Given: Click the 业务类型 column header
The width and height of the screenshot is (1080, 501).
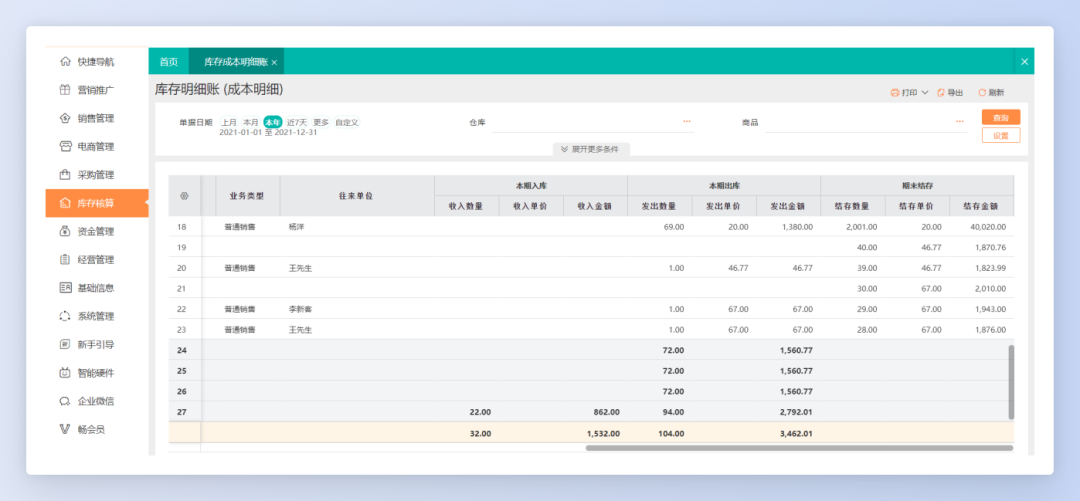Looking at the screenshot, I should [247, 196].
